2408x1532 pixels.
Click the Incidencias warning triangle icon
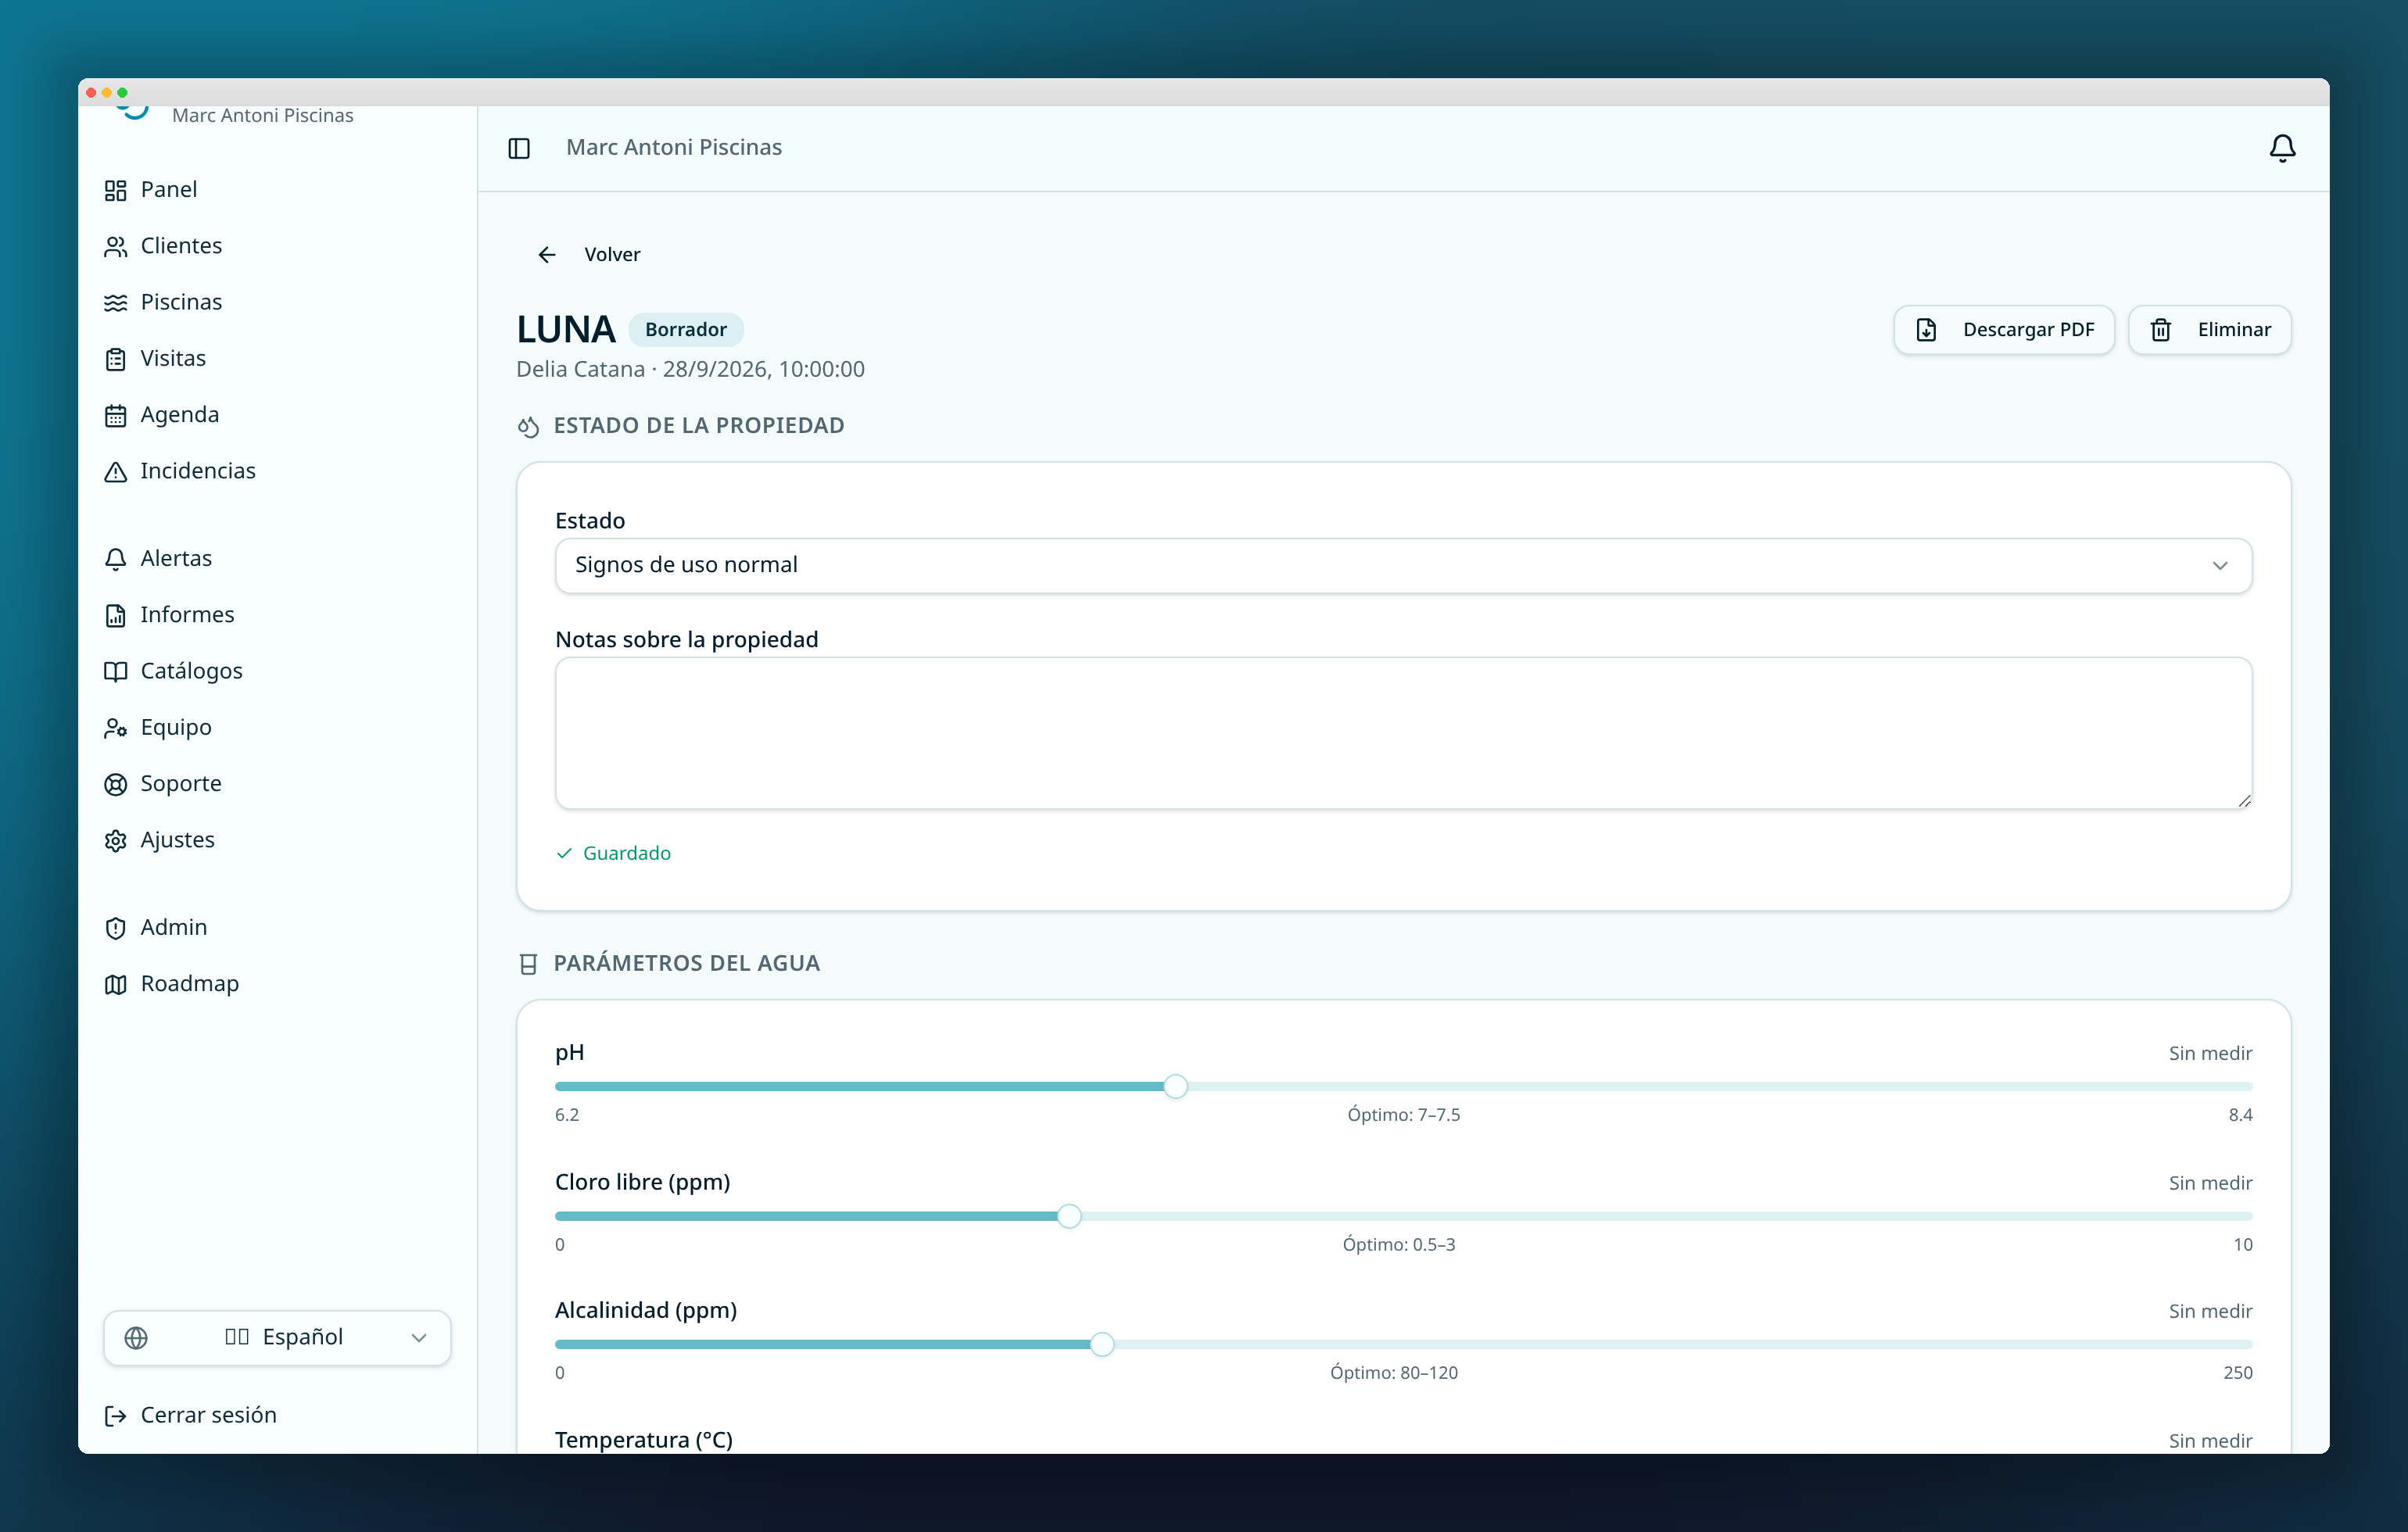(116, 471)
